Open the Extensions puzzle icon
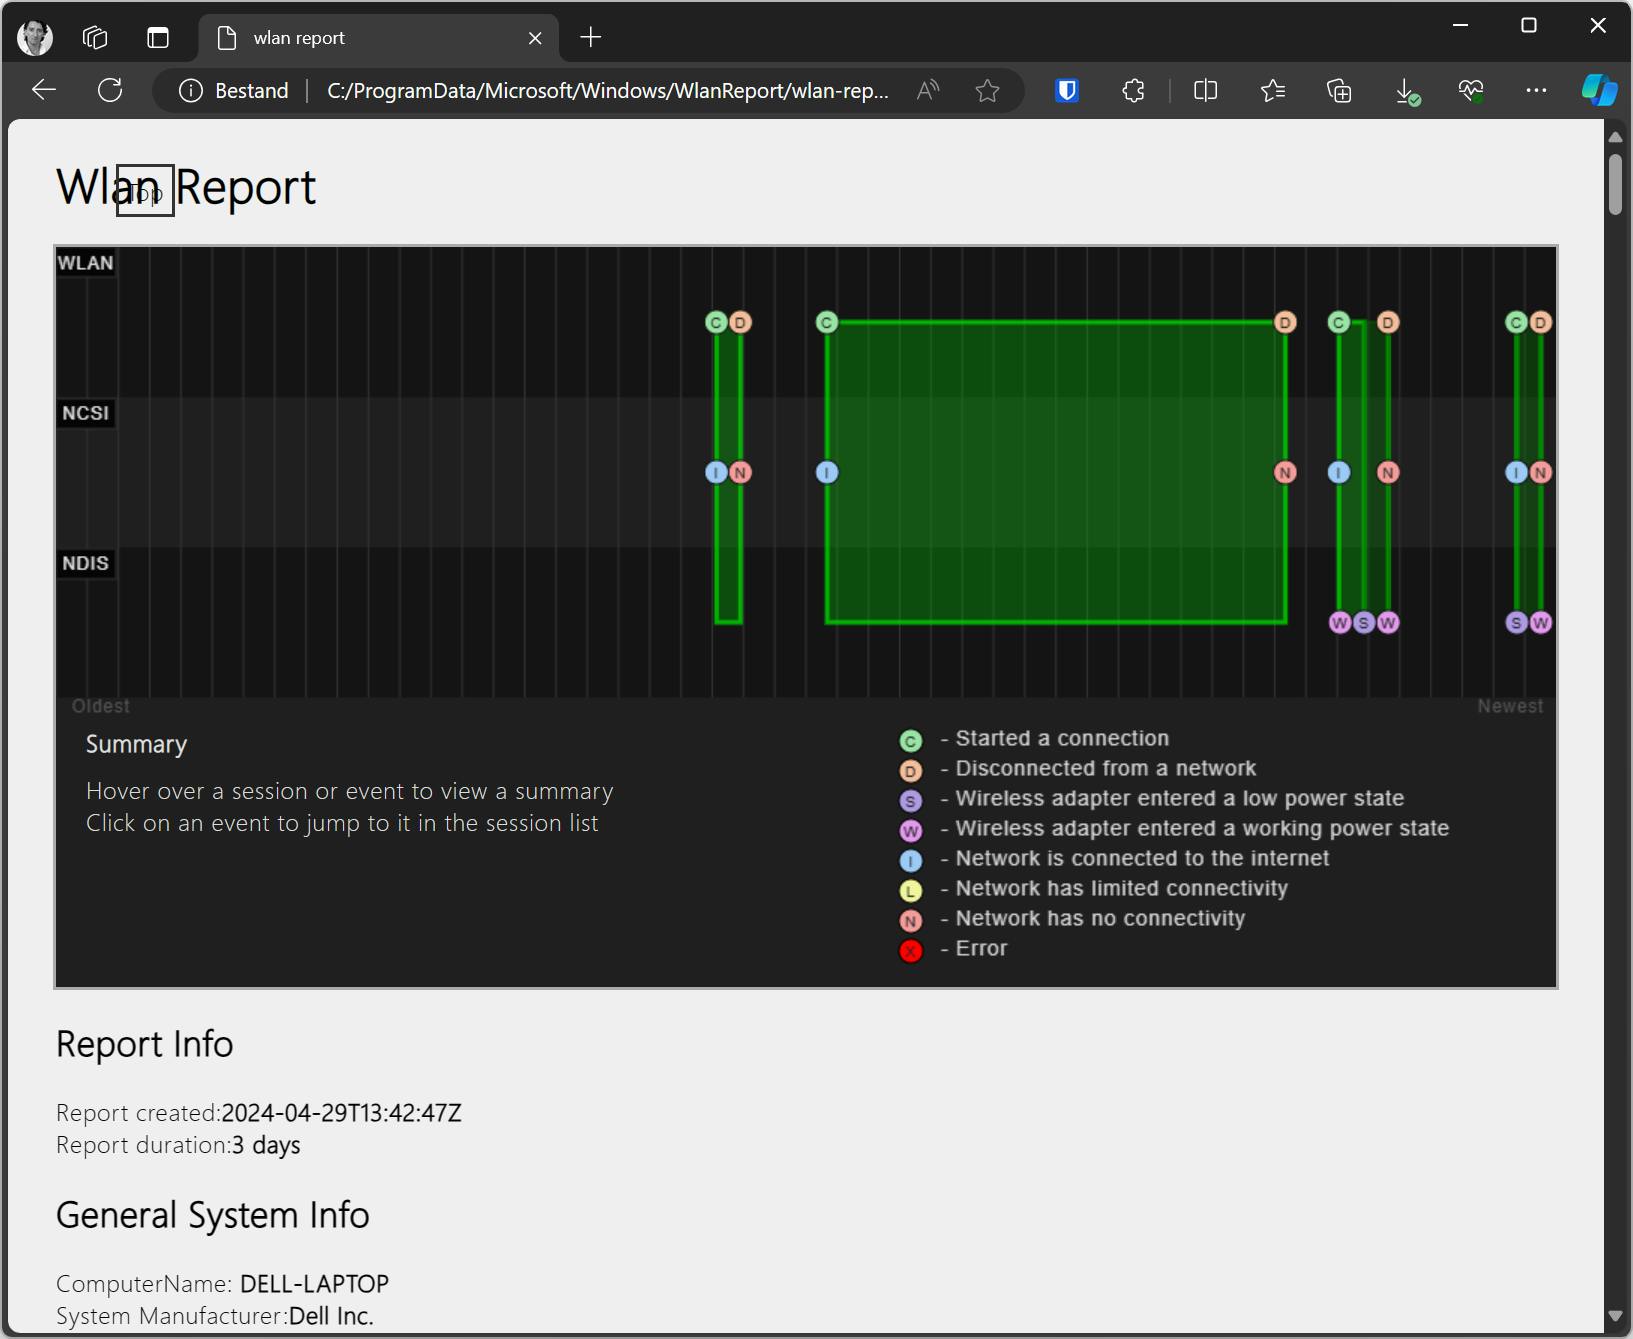 [1133, 91]
